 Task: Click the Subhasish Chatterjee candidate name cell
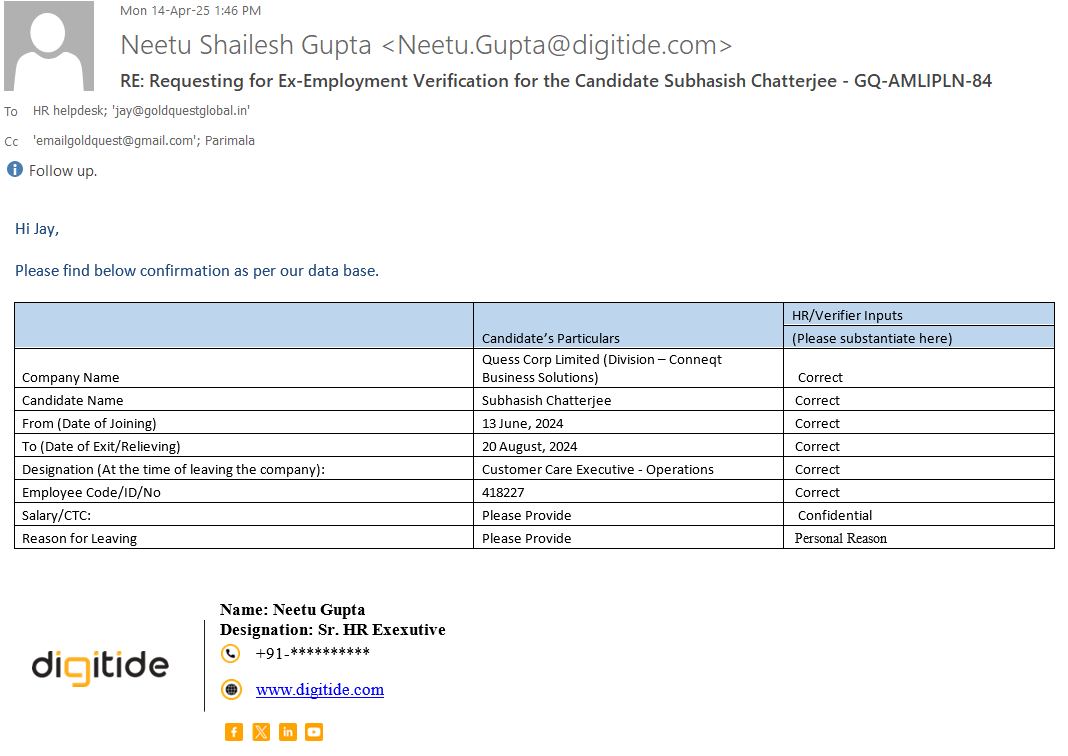point(546,401)
